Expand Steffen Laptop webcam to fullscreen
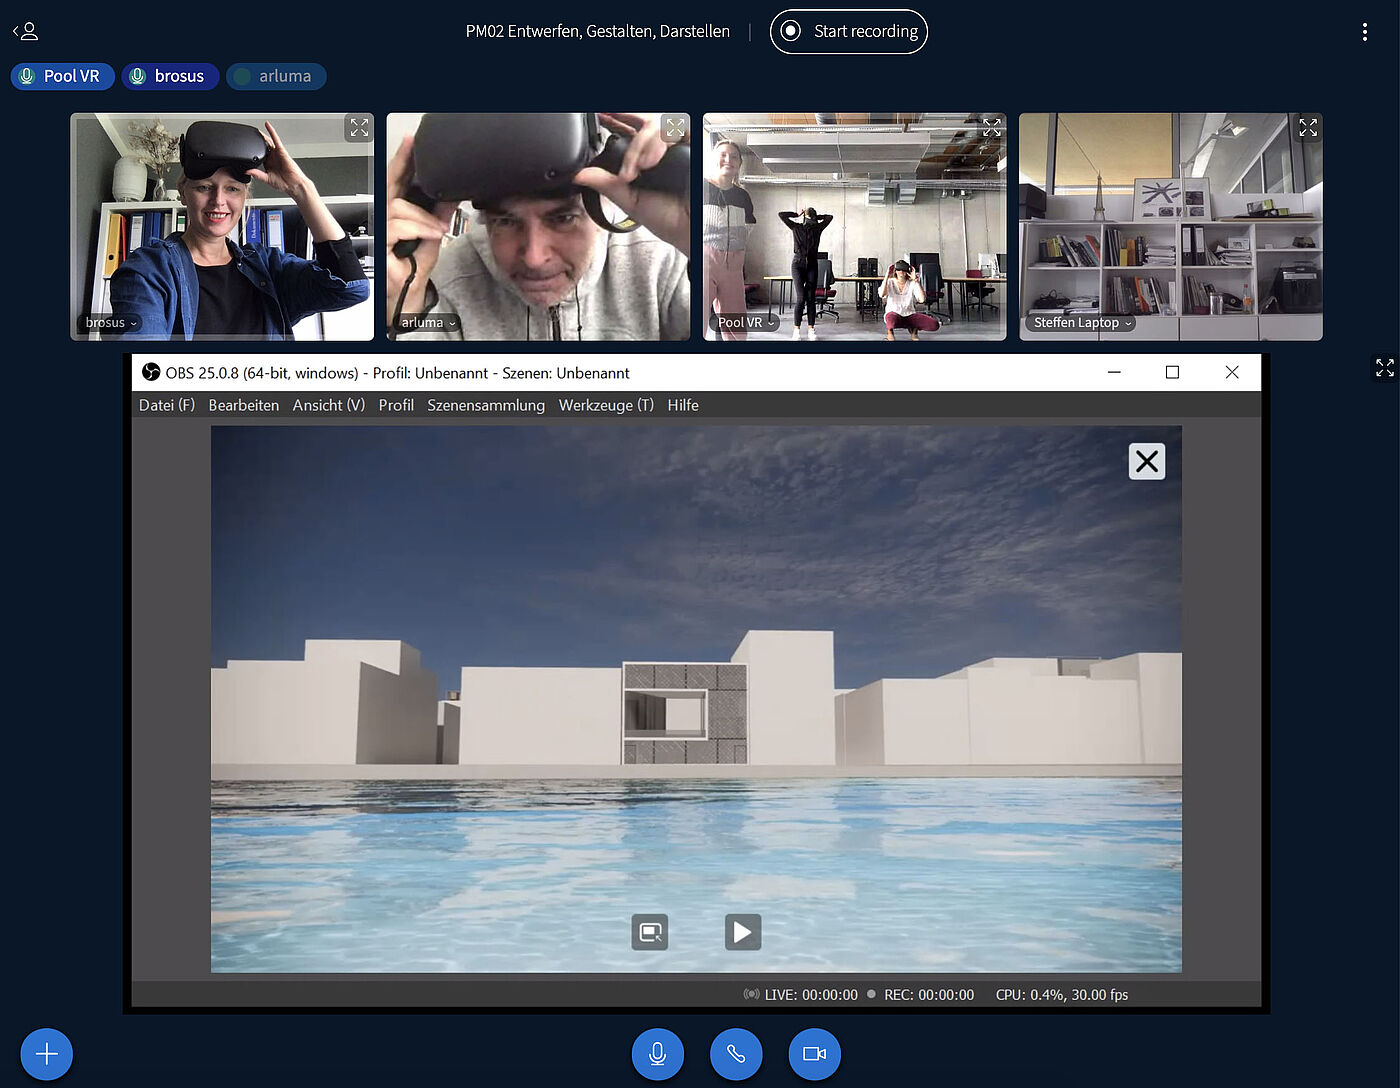This screenshot has height=1088, width=1400. [x=1307, y=128]
